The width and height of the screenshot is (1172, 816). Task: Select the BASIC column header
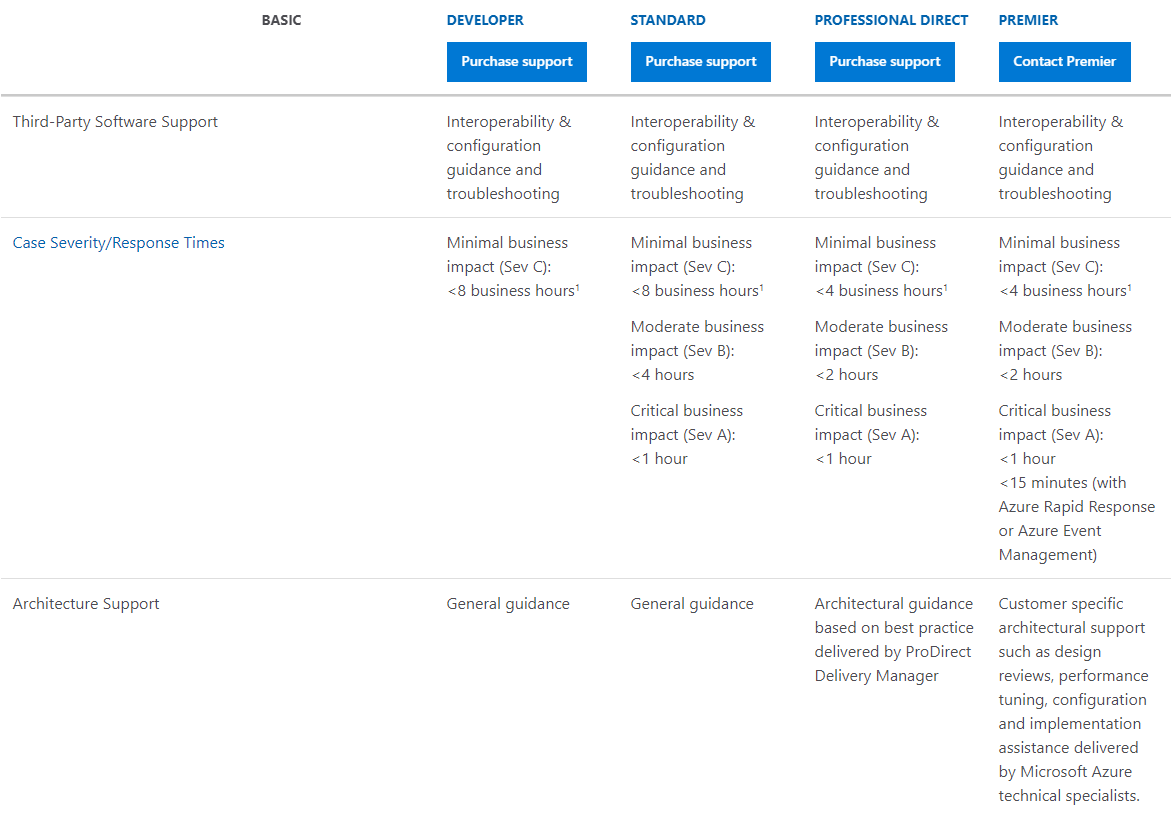point(281,19)
